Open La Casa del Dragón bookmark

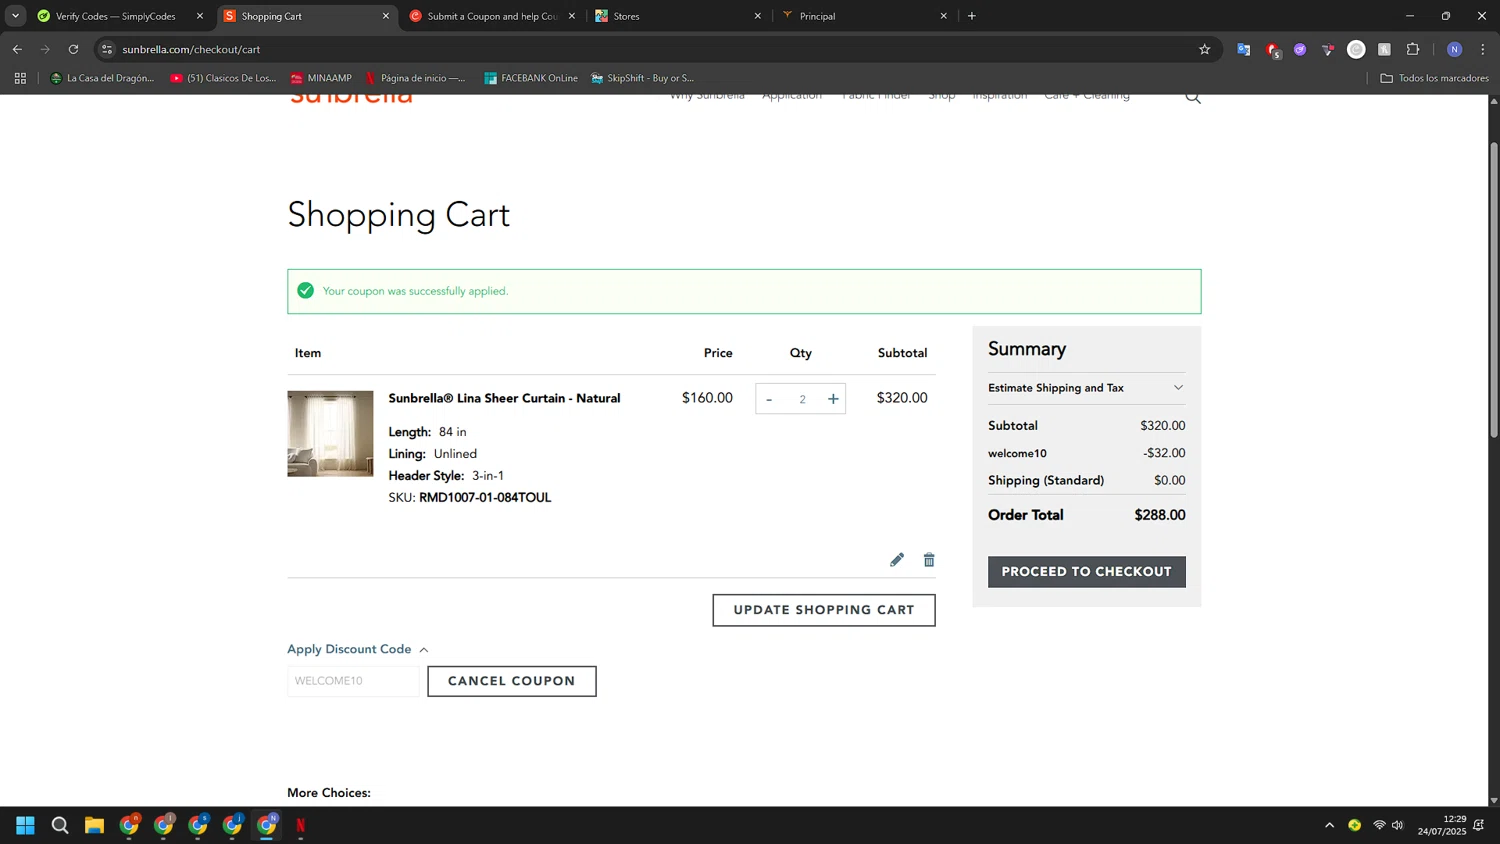(x=102, y=78)
